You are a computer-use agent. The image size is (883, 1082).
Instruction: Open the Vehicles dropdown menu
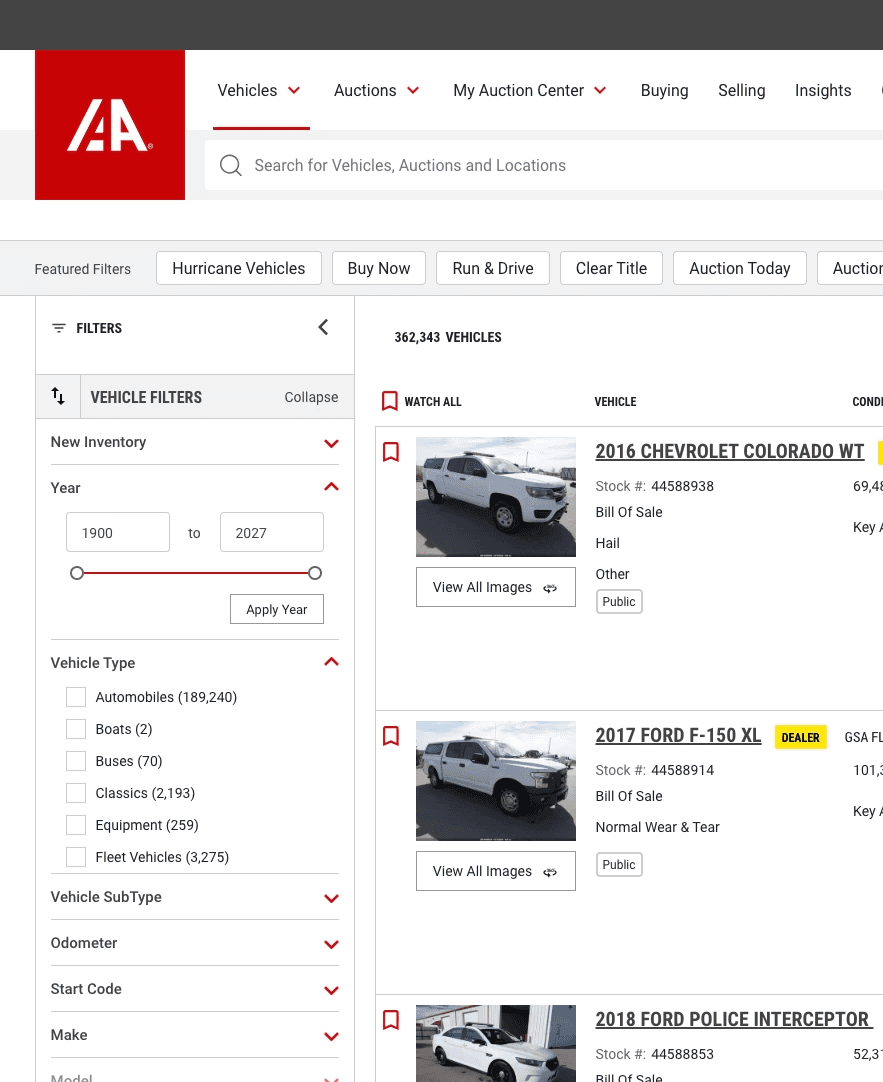pos(259,90)
